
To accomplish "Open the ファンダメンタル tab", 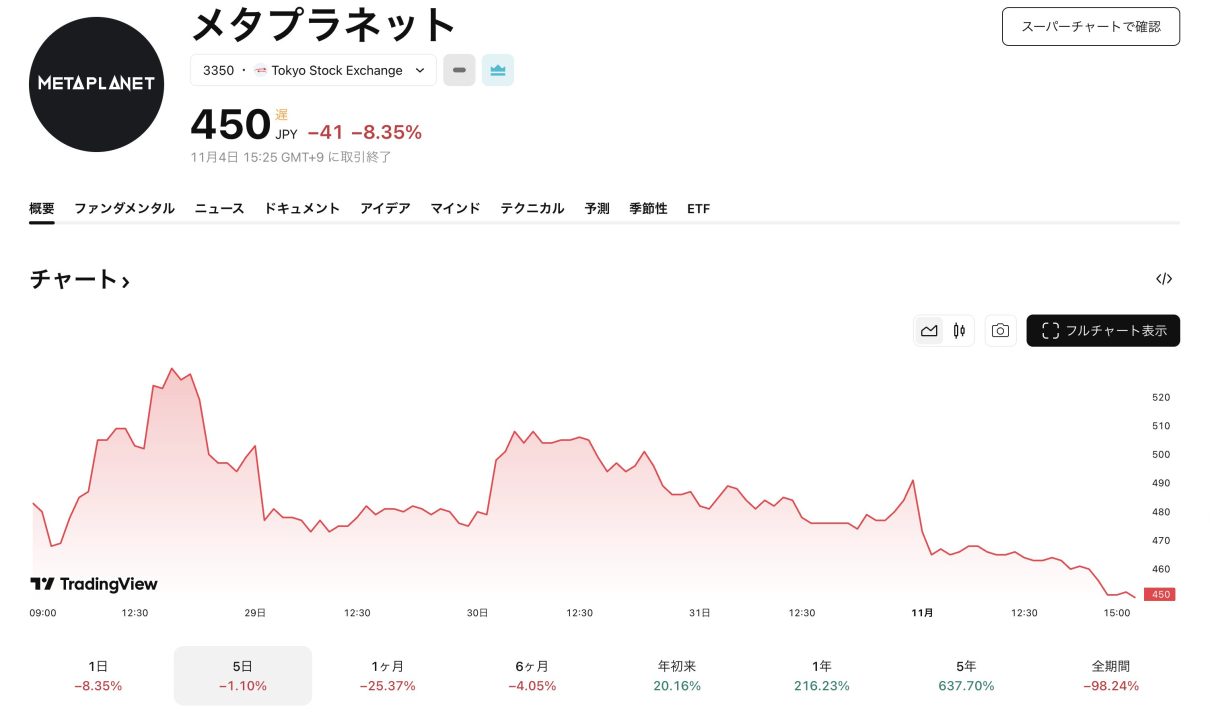I will point(124,208).
